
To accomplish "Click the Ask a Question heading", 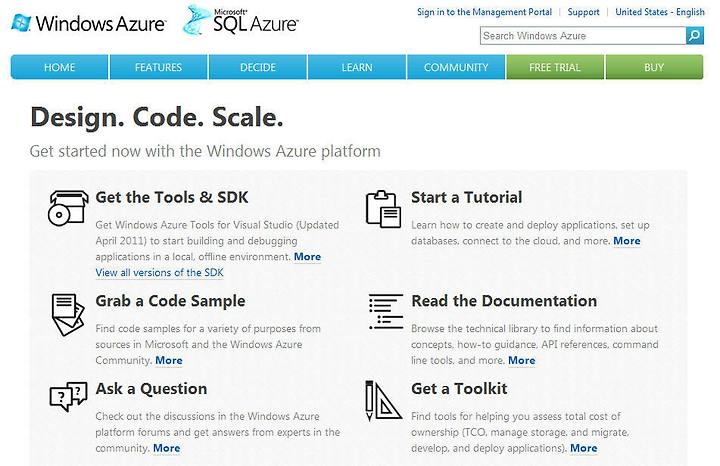I will click(x=151, y=389).
